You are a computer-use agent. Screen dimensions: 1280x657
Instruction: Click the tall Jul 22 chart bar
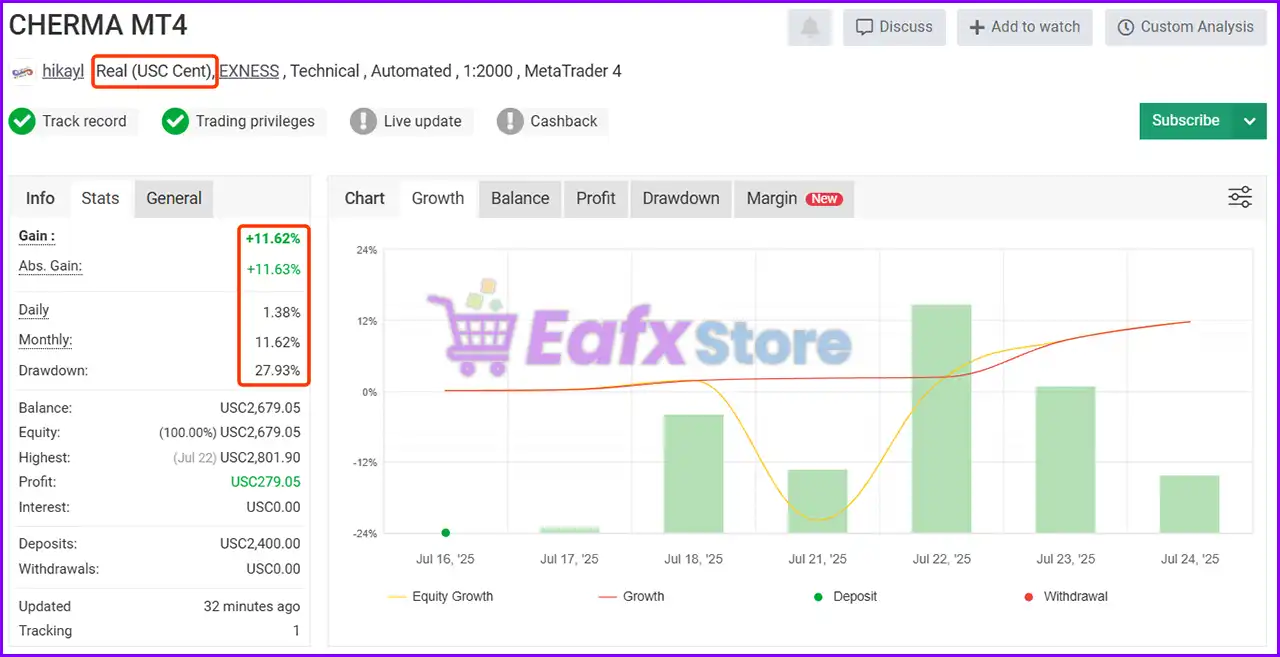pyautogui.click(x=941, y=419)
